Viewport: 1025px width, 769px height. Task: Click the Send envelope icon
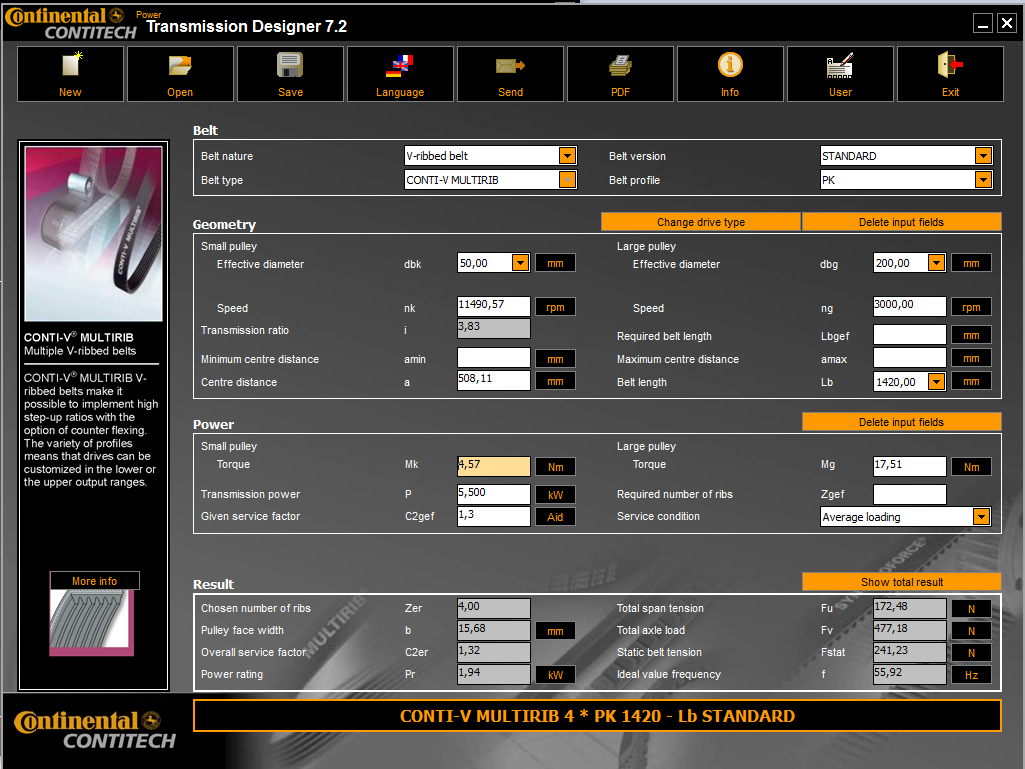click(x=510, y=74)
